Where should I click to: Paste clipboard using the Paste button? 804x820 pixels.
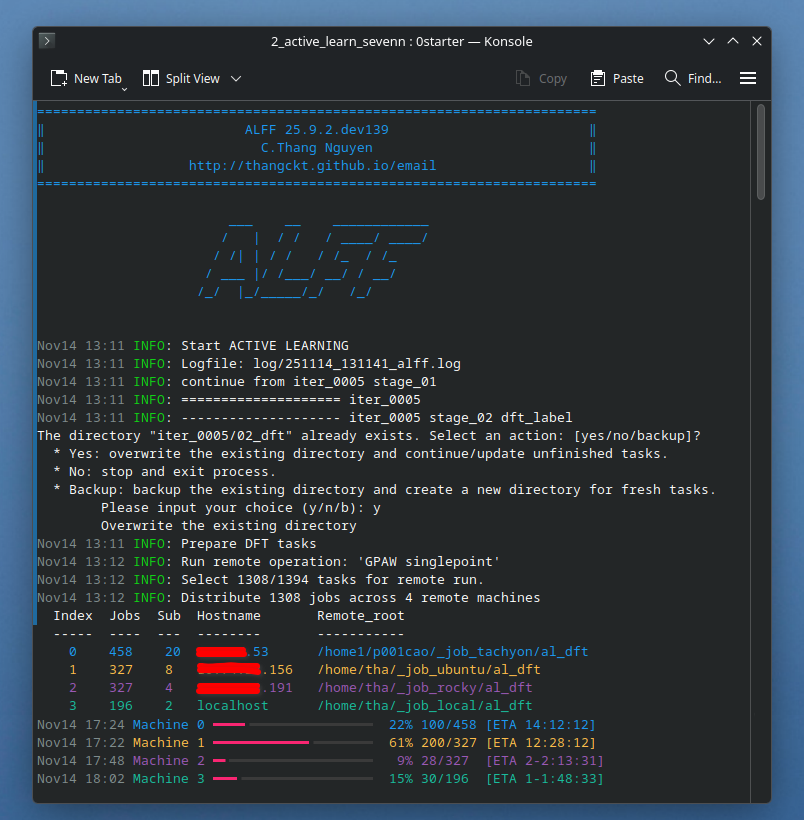pyautogui.click(x=617, y=78)
